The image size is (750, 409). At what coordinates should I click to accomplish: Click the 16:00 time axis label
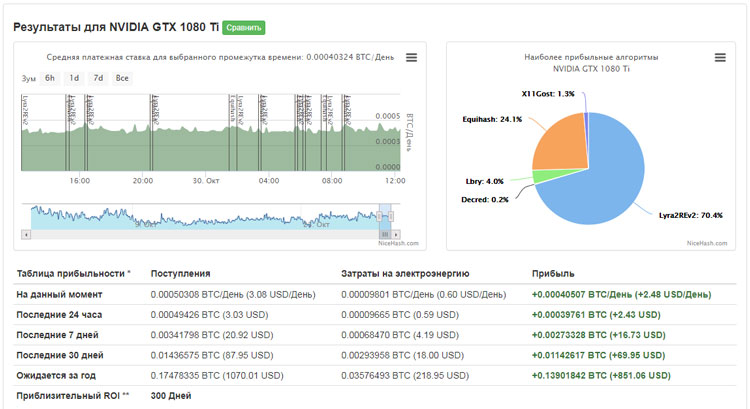tap(79, 181)
